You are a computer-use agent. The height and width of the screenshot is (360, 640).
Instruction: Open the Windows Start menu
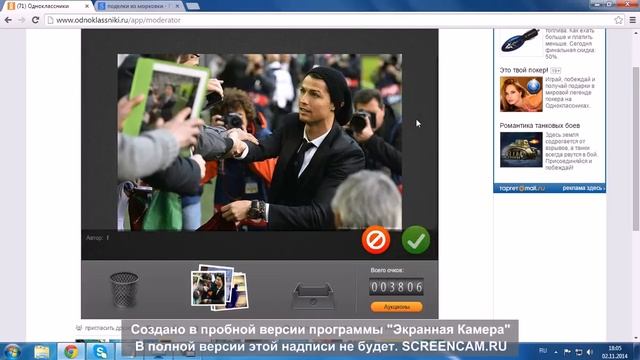click(12, 351)
